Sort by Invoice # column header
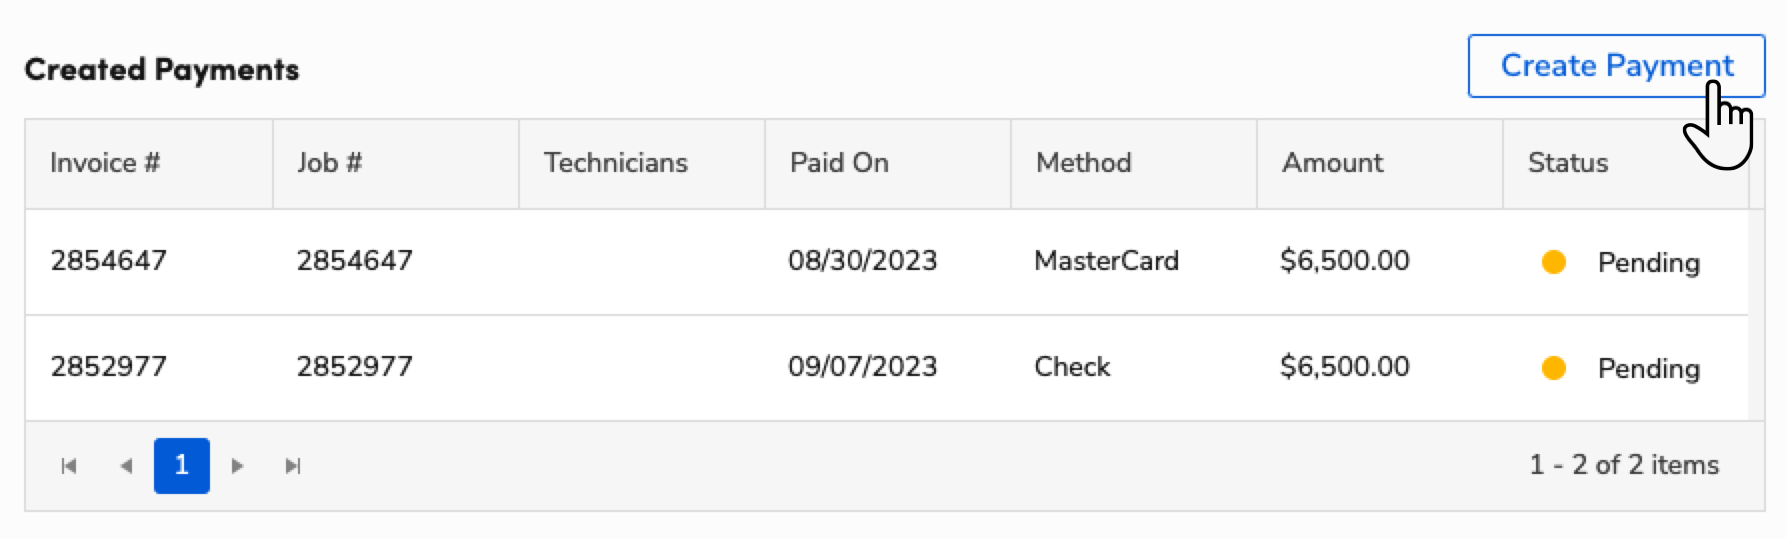 pyautogui.click(x=105, y=163)
